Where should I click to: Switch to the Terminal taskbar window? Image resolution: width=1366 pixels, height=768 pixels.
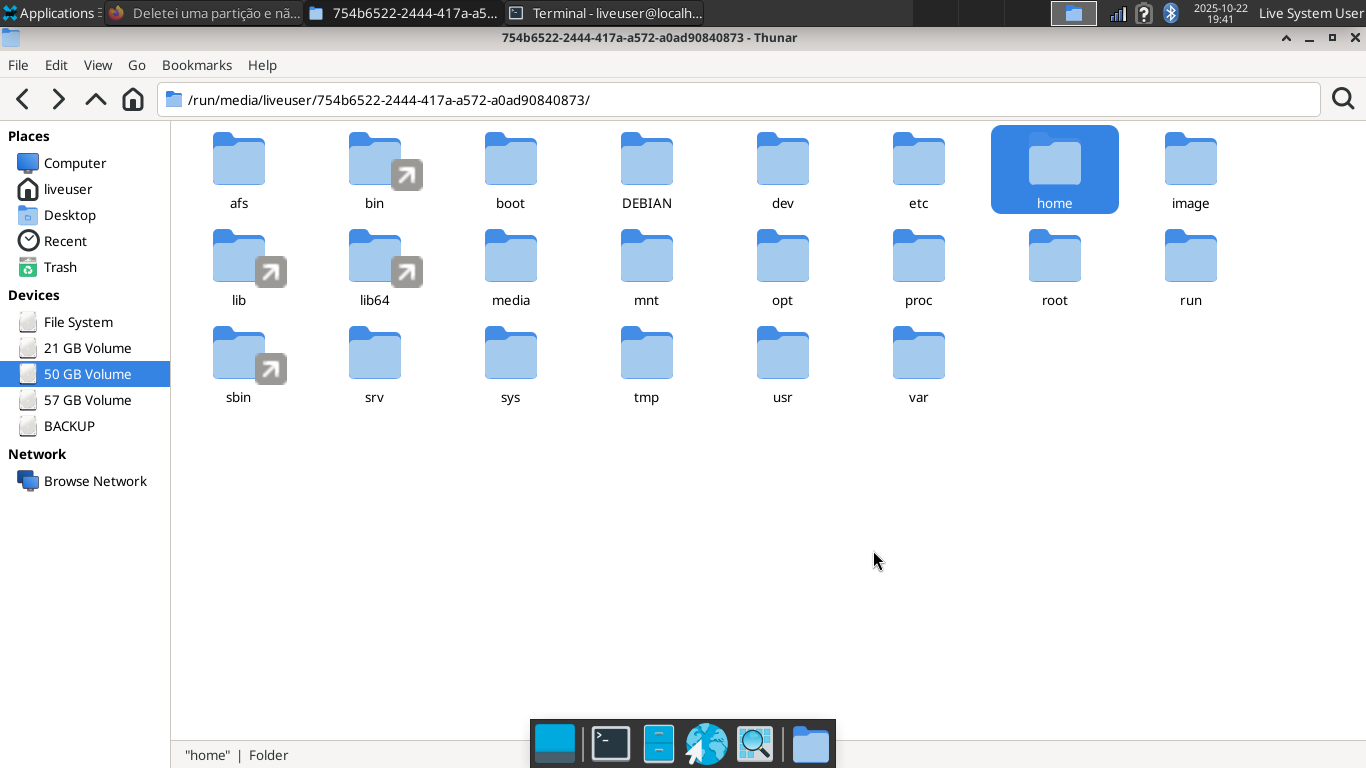[605, 13]
